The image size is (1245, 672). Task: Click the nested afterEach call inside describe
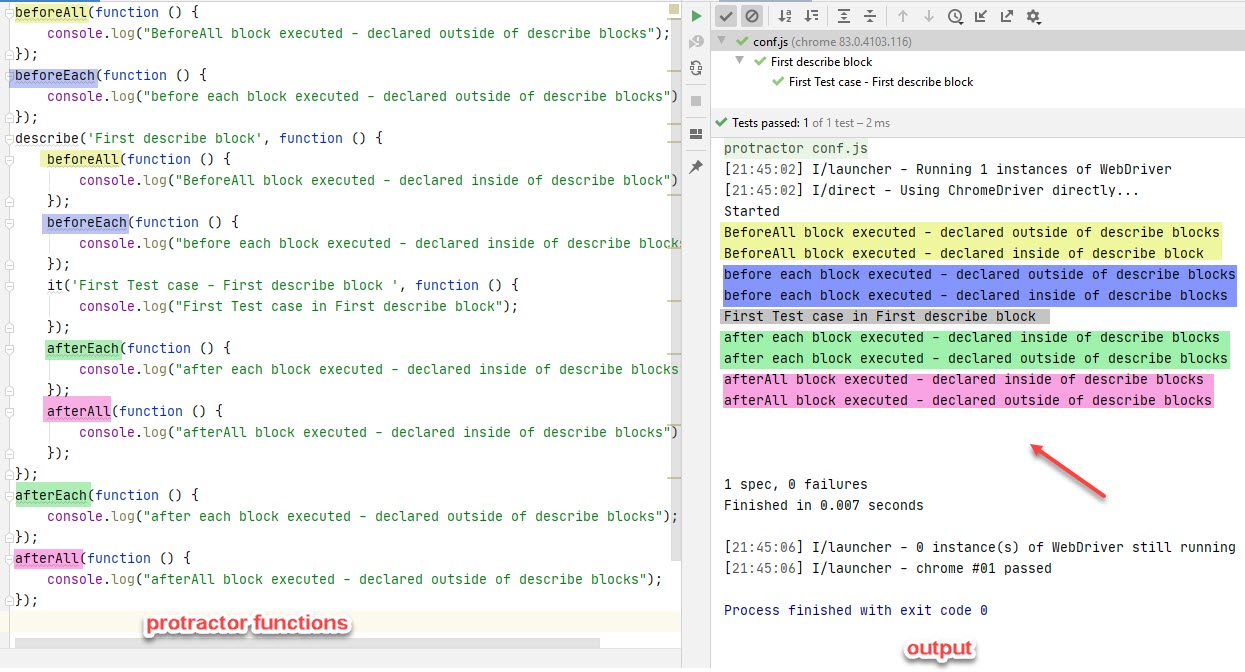[x=84, y=348]
